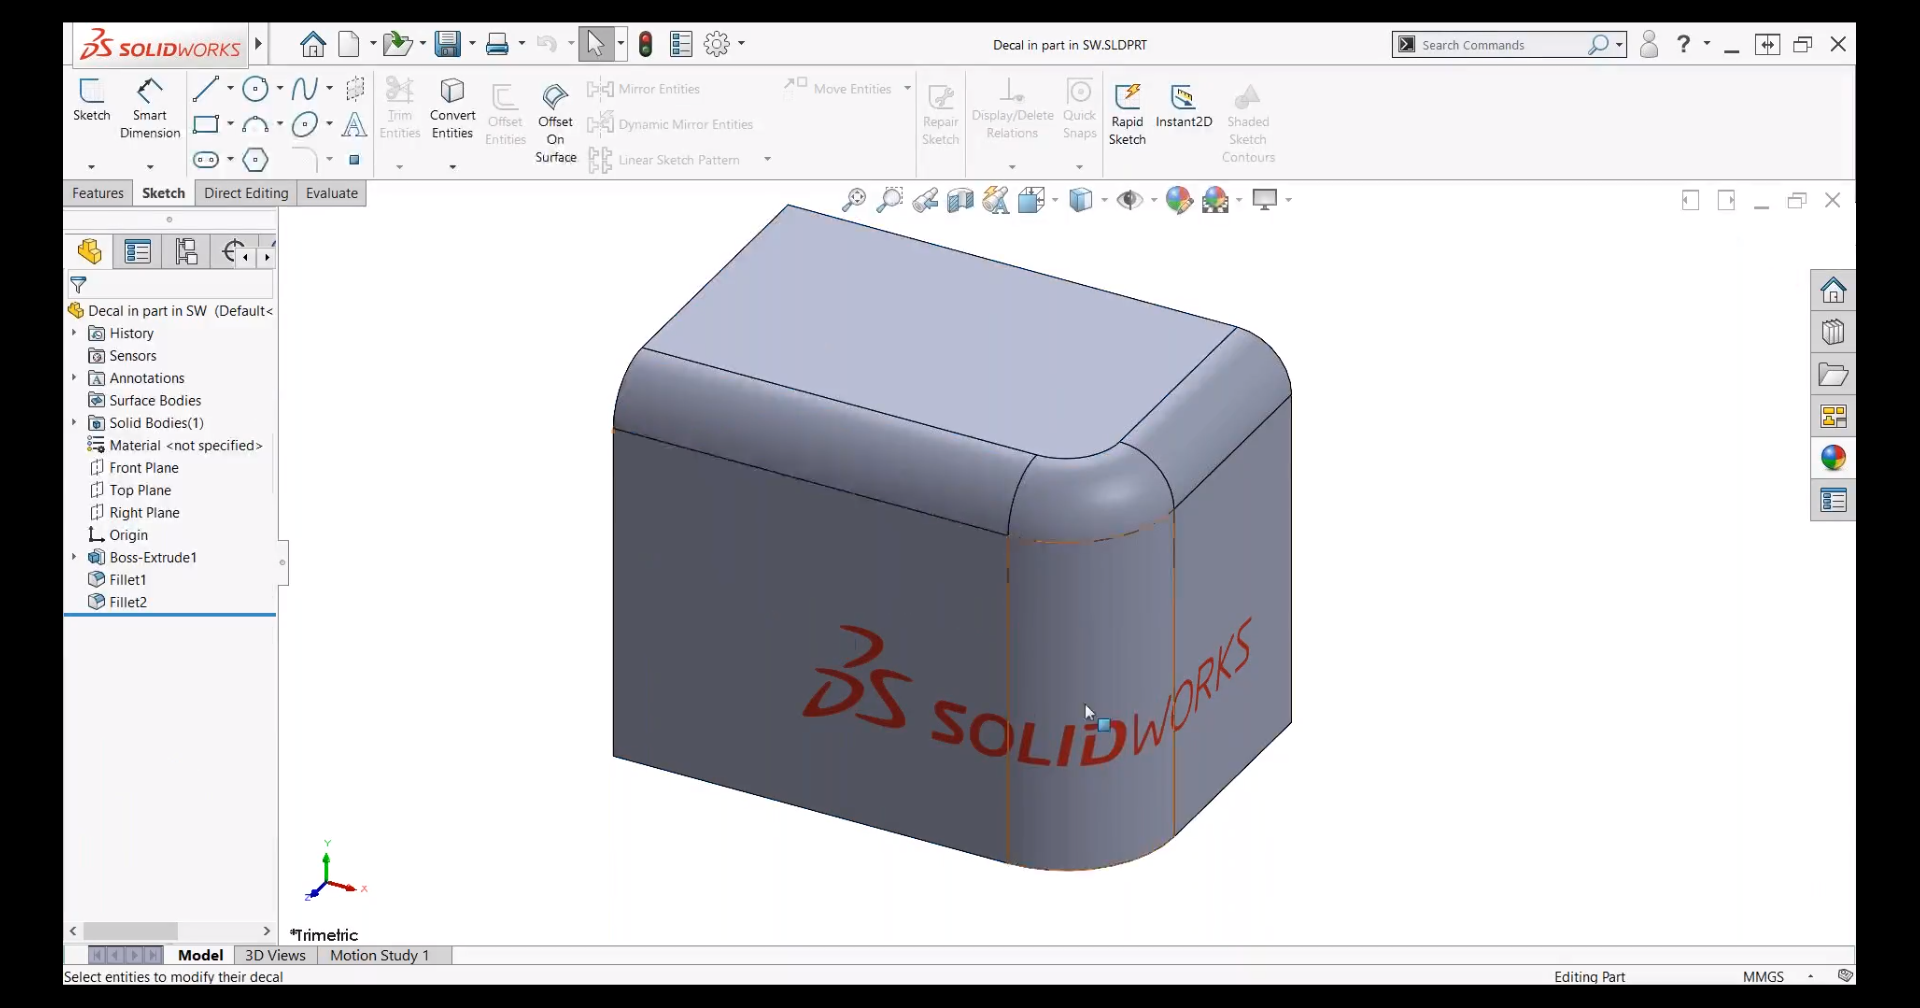
Task: Open the MMGS unit system dropdown
Action: (1810, 976)
